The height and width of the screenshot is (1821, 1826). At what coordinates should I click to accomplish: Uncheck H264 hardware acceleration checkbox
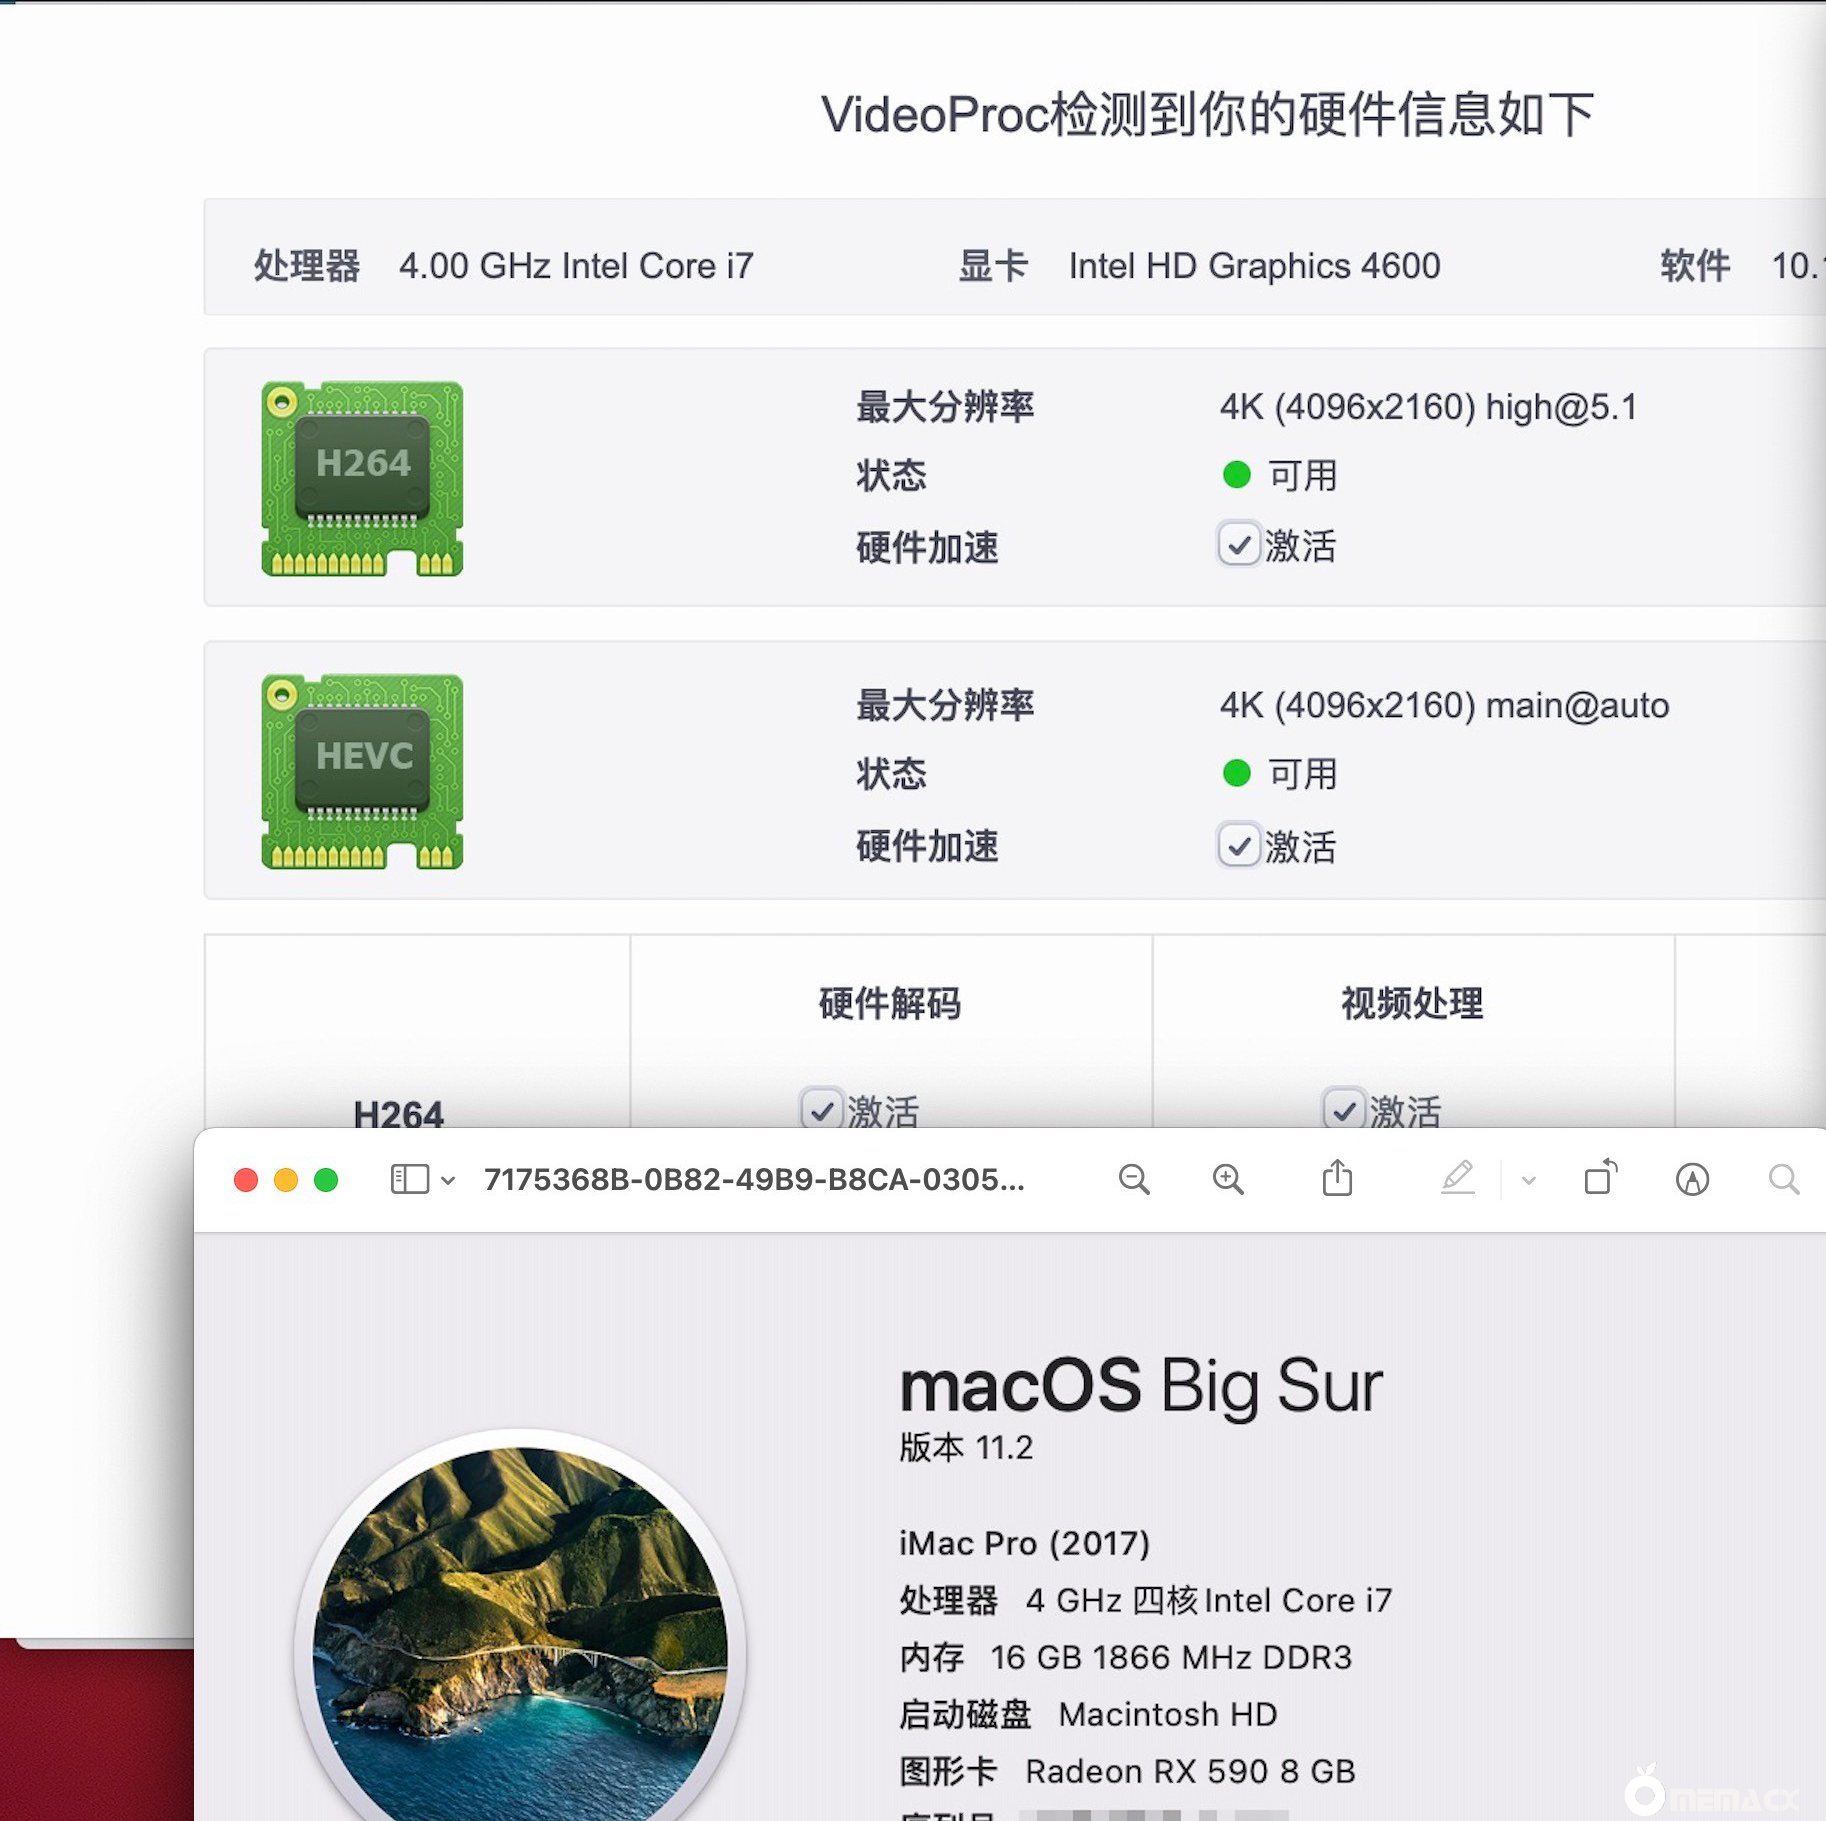(x=1238, y=546)
